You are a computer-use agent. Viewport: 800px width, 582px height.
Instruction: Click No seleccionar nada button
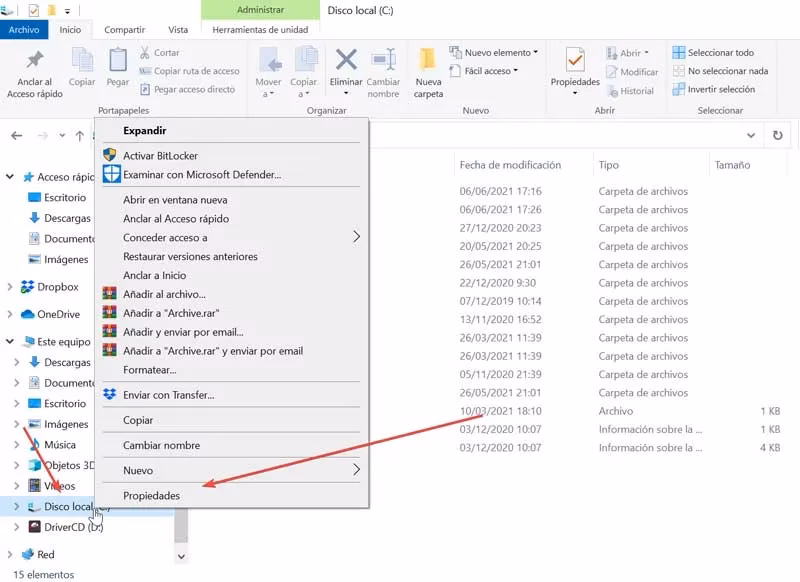coord(720,71)
